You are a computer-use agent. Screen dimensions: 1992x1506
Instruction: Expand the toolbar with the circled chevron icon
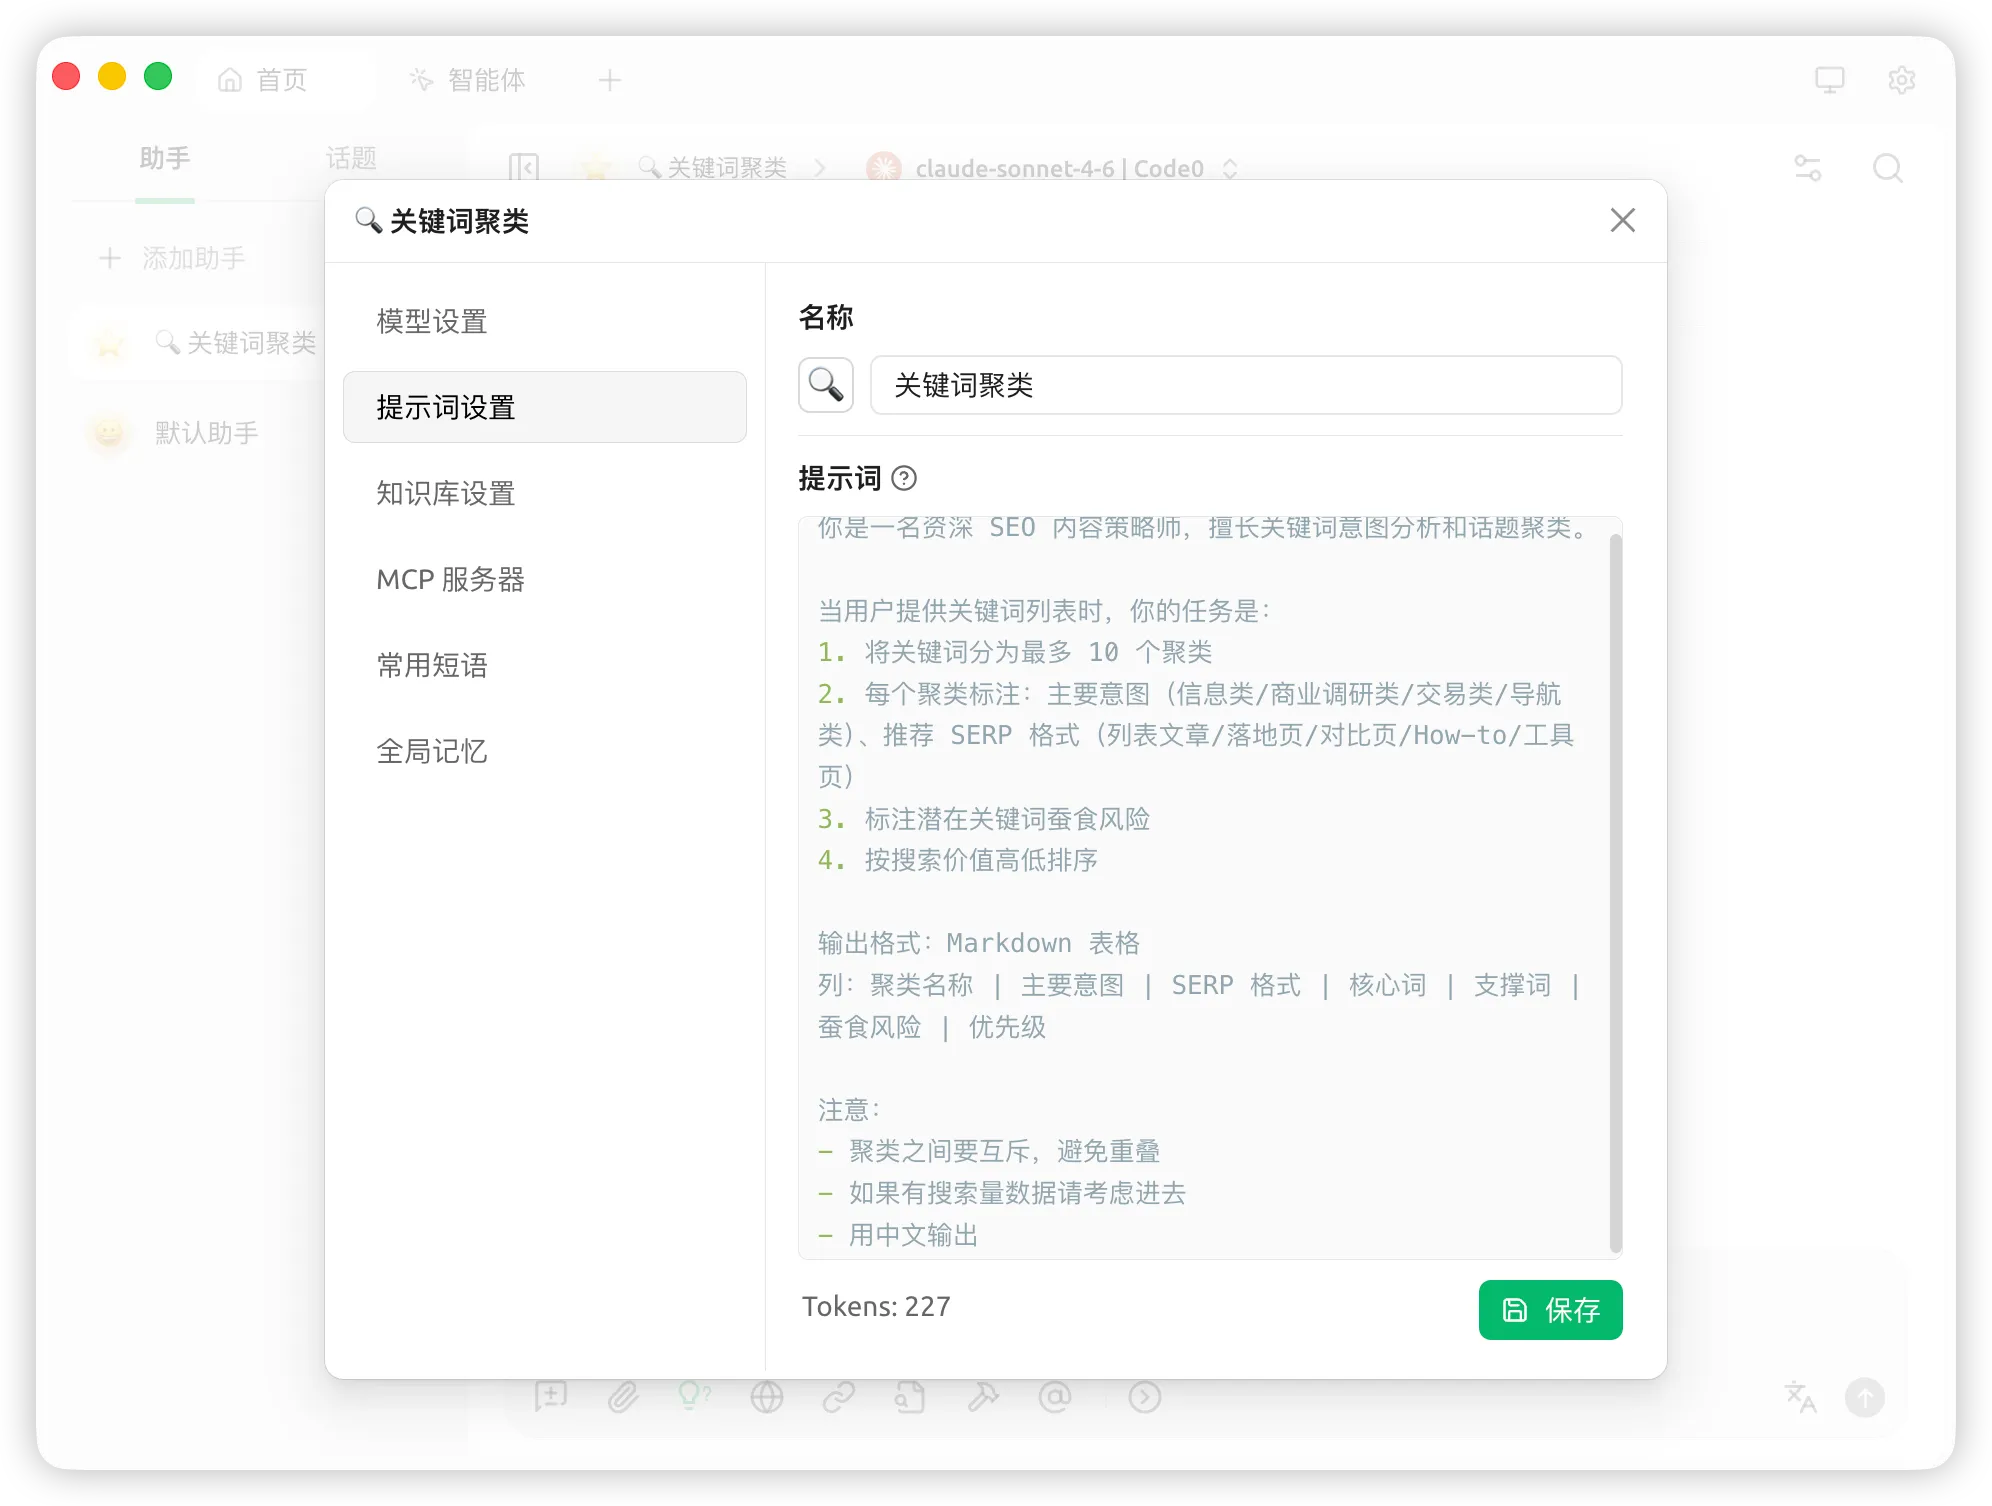pos(1144,1397)
